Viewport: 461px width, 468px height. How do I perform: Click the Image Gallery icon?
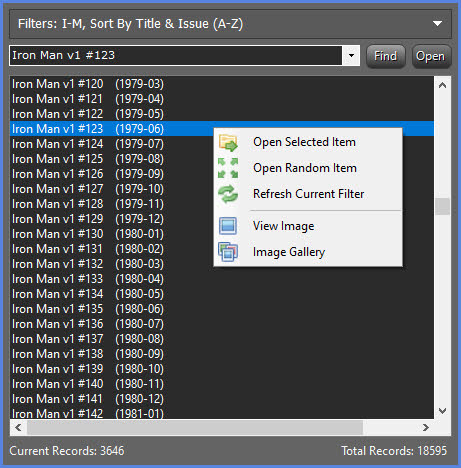click(228, 252)
